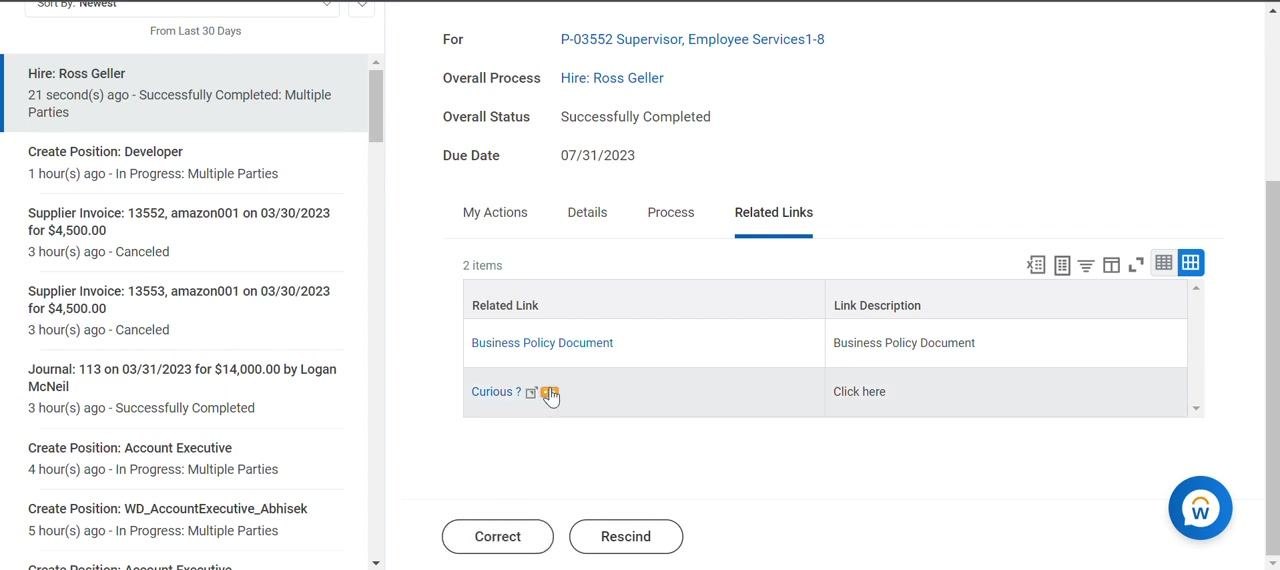
Task: Click the Click here description cell
Action: point(1006,392)
